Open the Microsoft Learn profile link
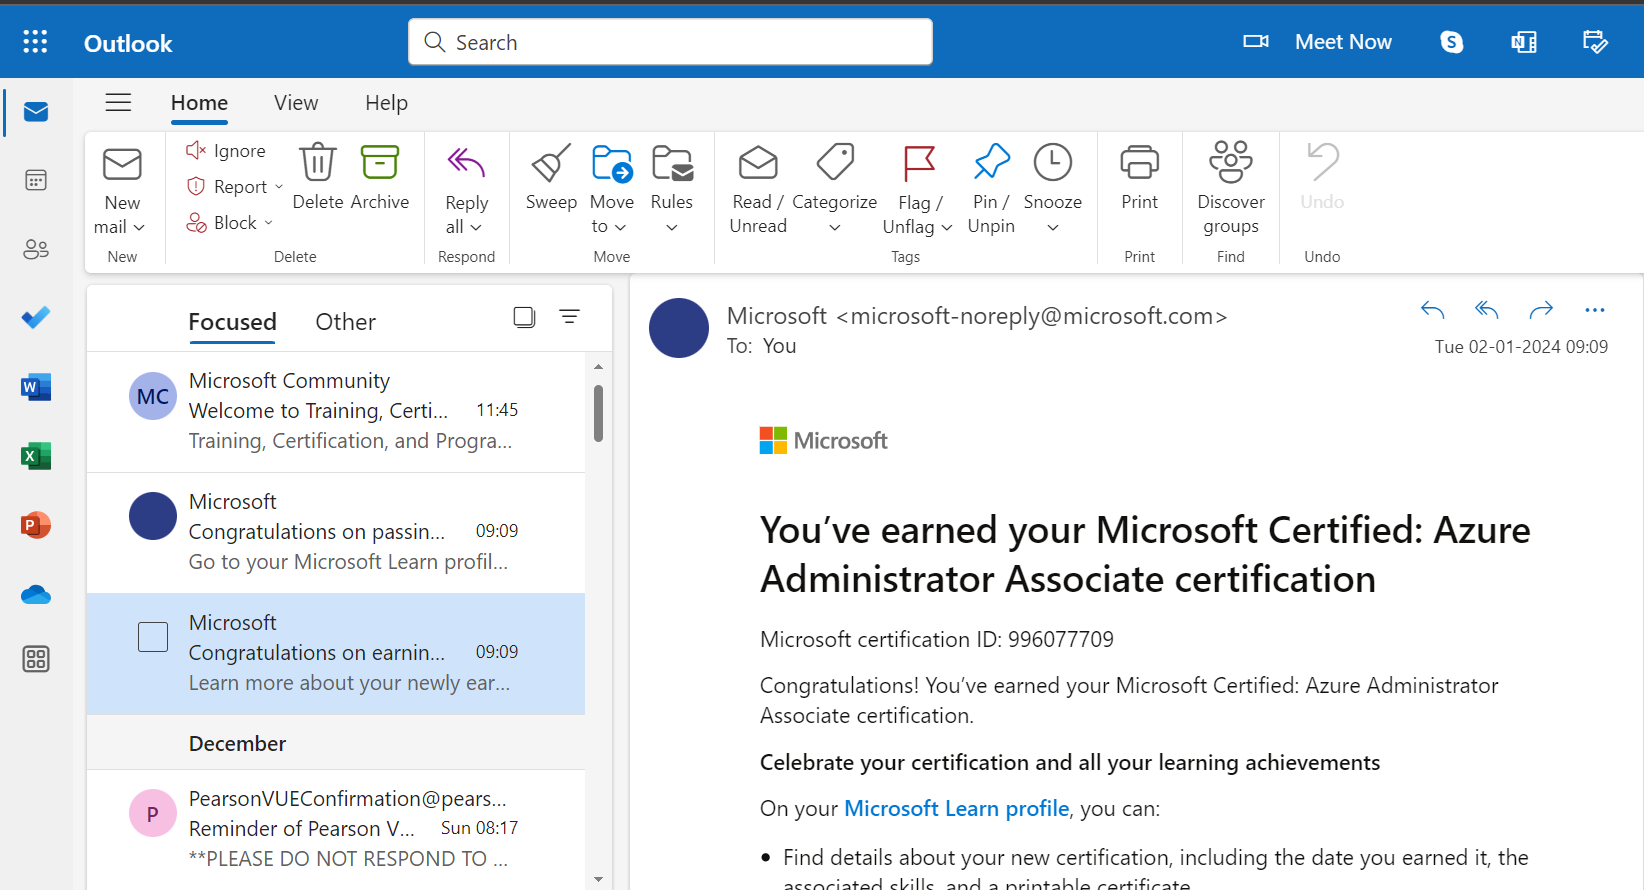The height and width of the screenshot is (890, 1644). [x=956, y=808]
